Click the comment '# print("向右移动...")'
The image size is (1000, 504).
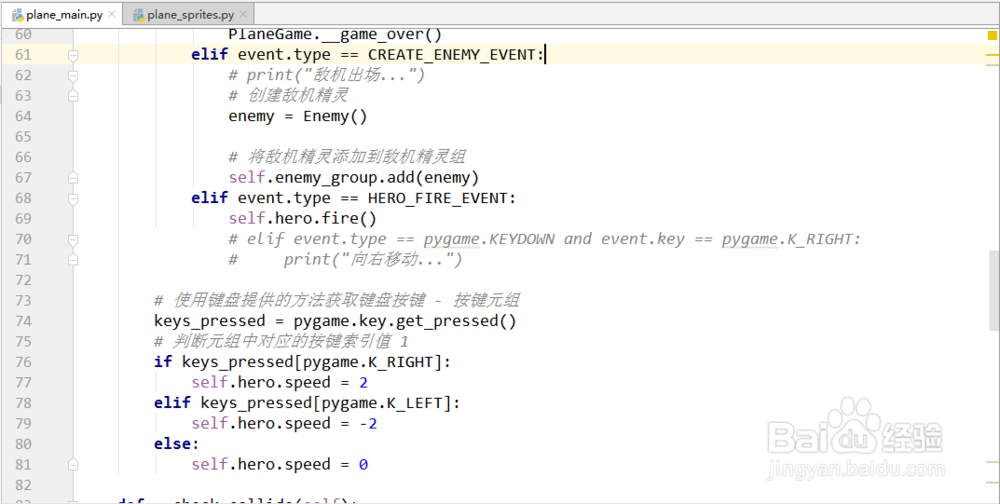coord(345,260)
